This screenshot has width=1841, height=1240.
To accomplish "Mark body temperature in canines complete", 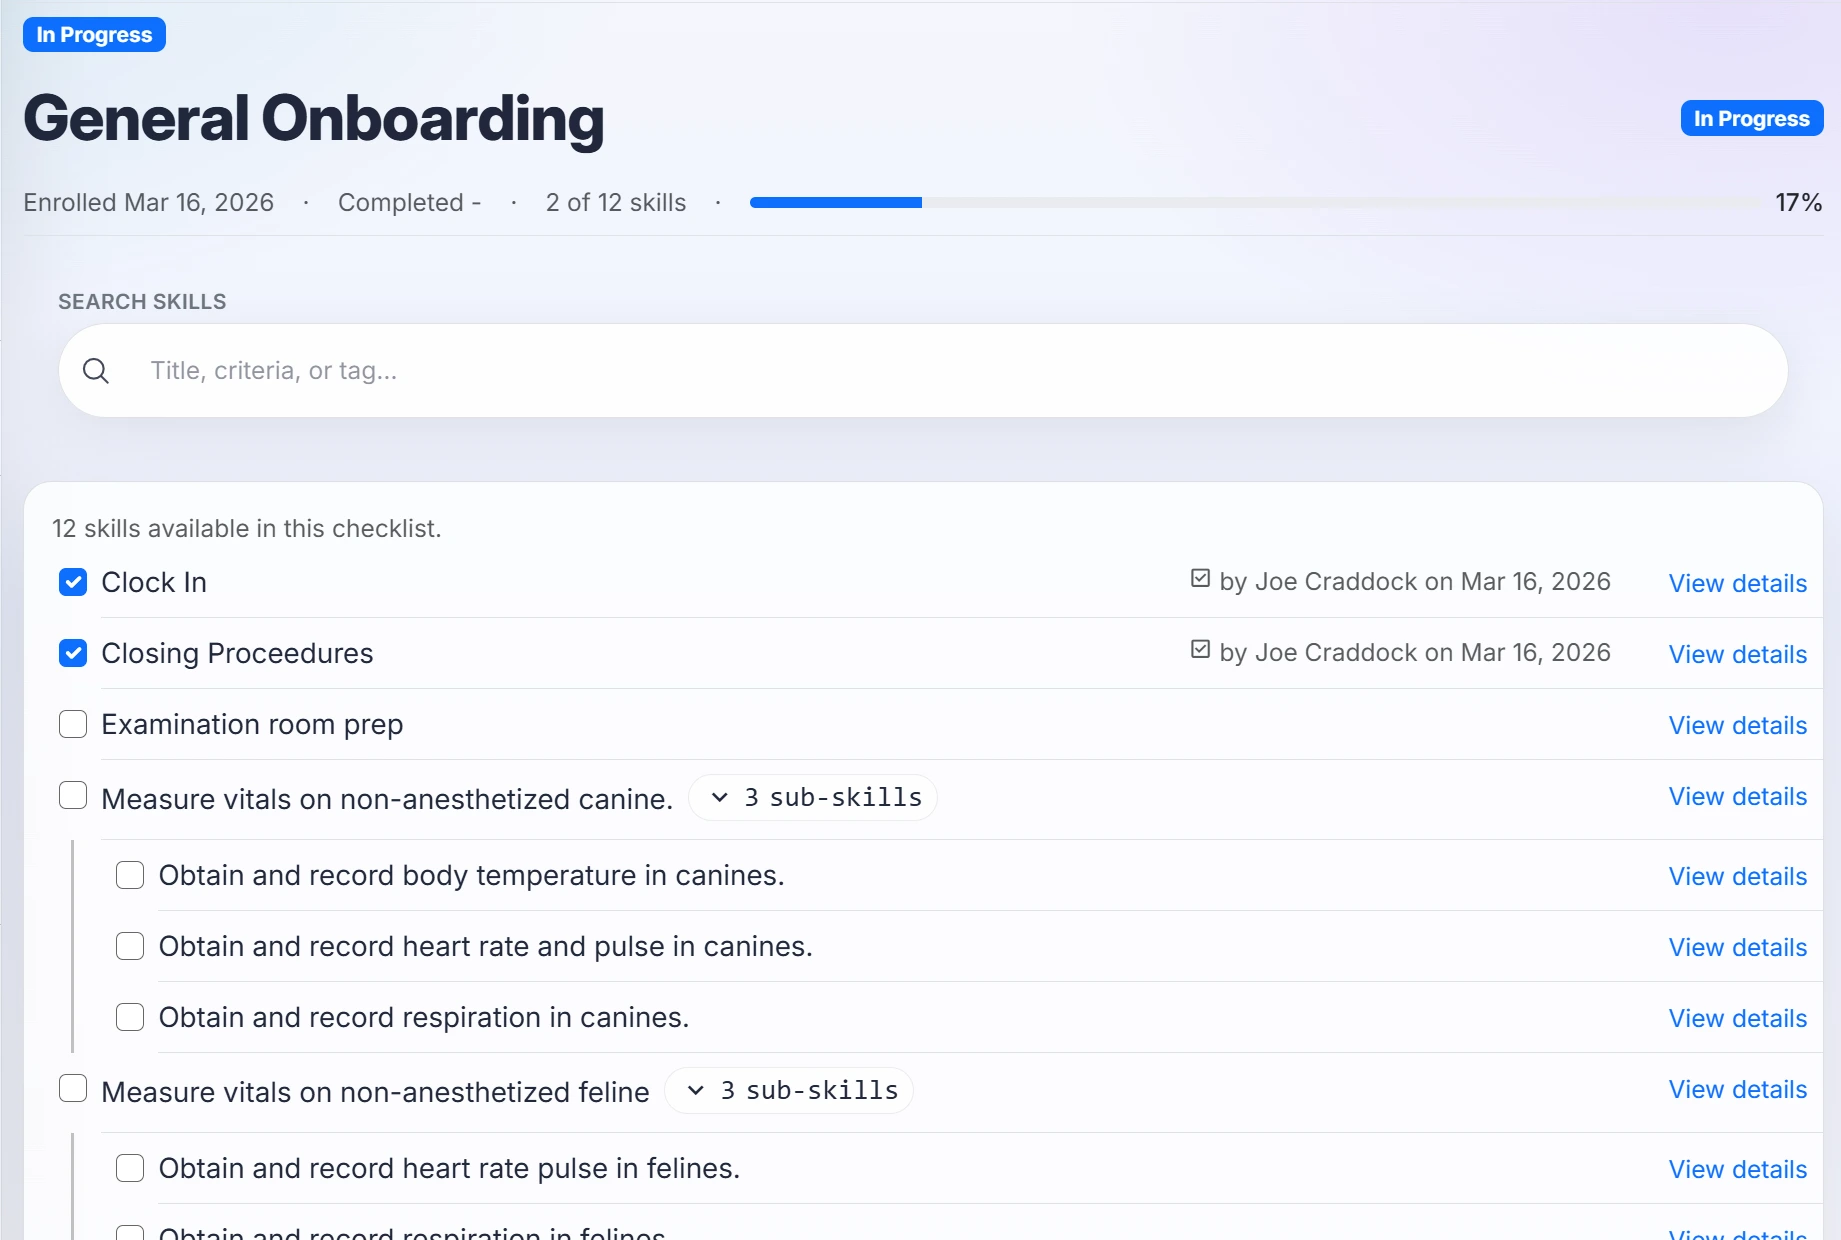I will (x=130, y=875).
